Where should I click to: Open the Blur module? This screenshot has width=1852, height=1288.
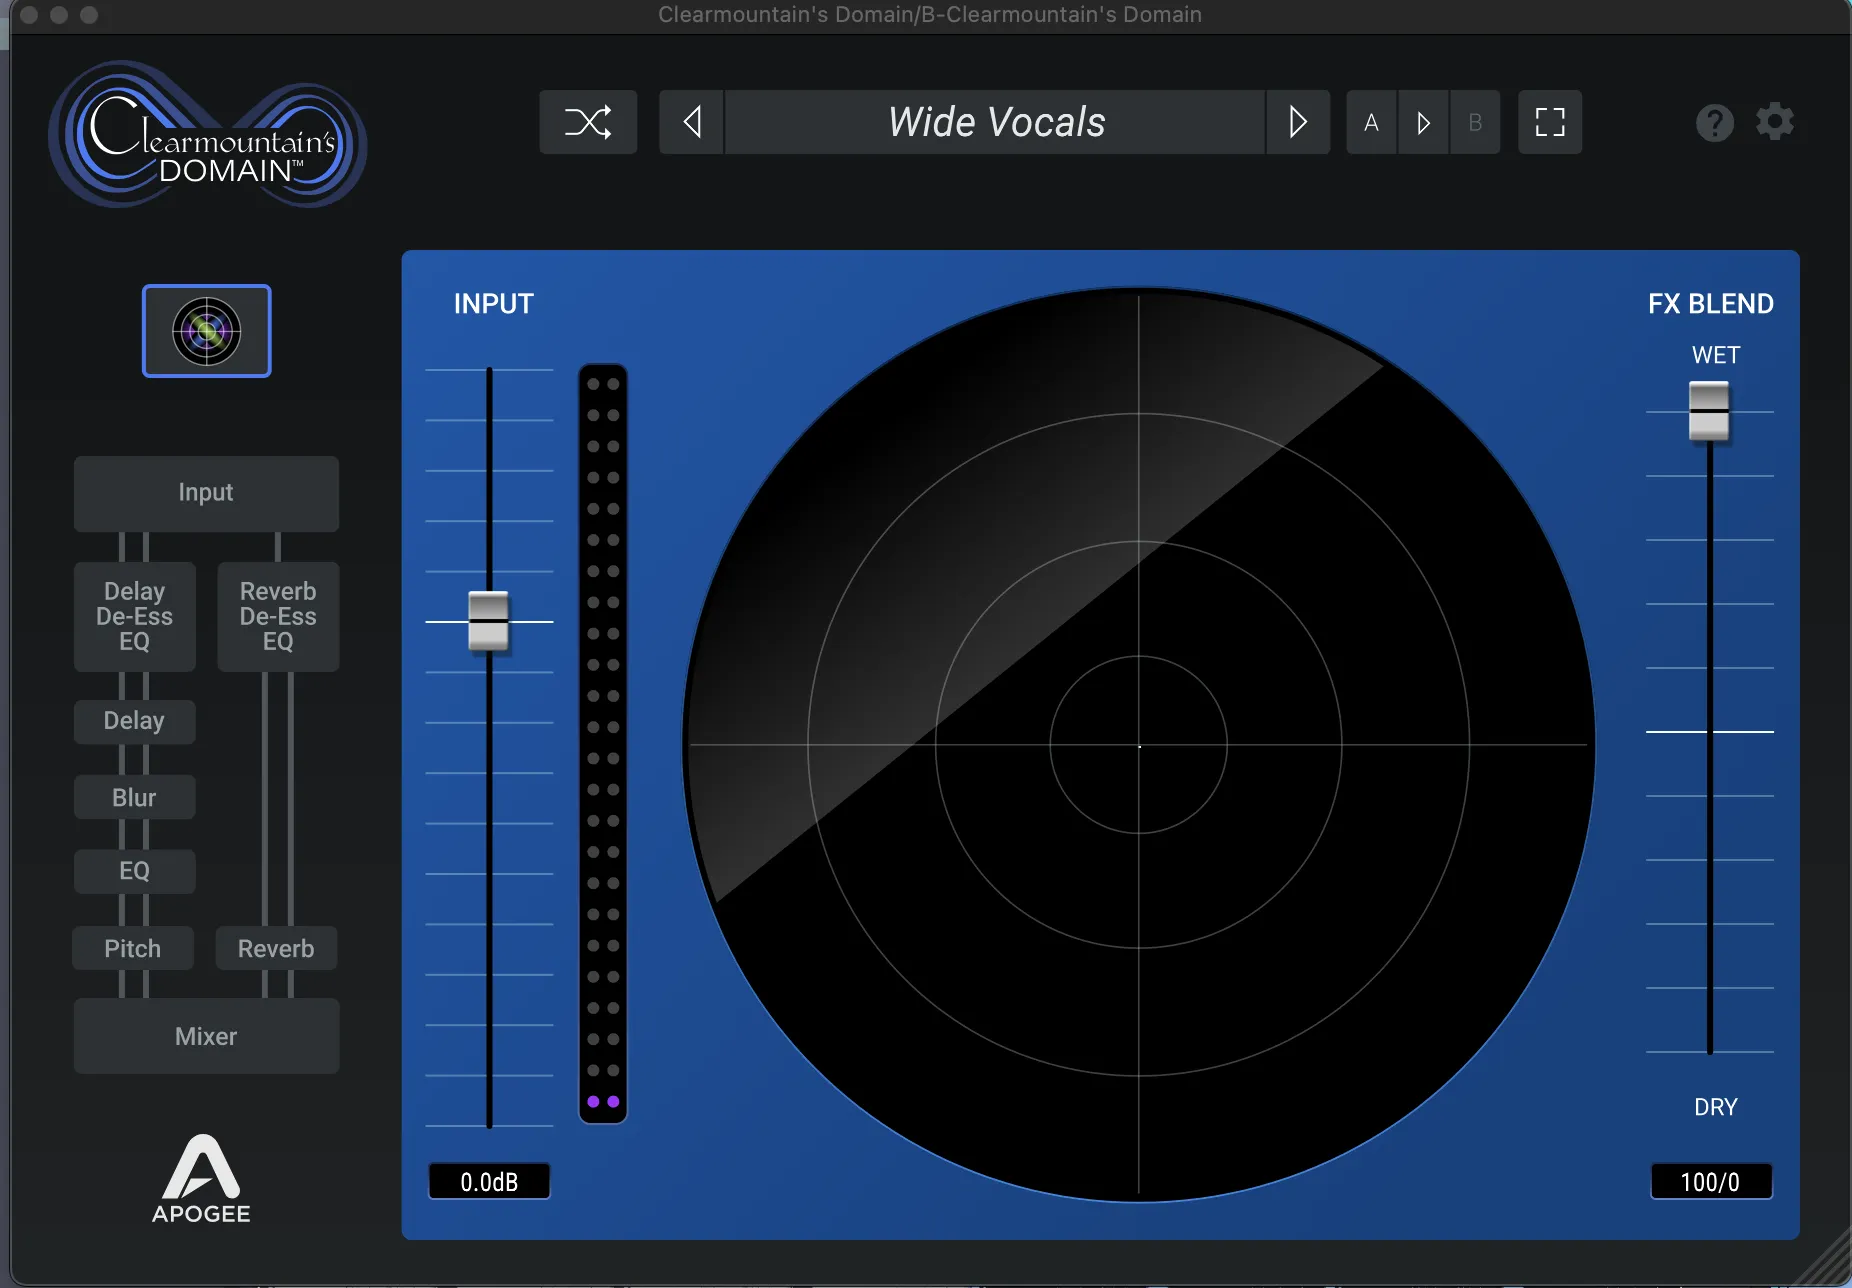[134, 797]
